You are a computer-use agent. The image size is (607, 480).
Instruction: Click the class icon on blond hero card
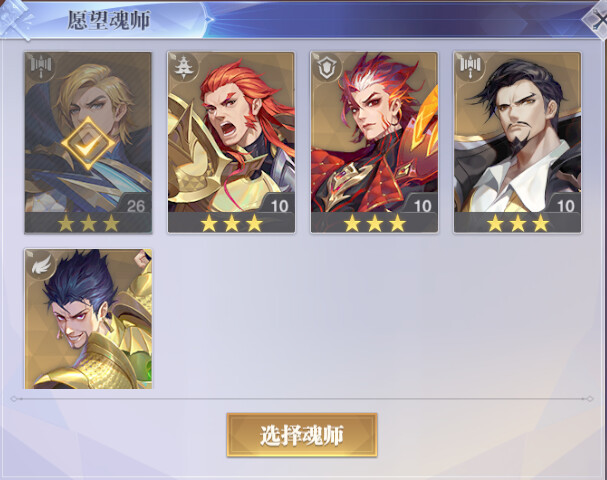click(41, 65)
